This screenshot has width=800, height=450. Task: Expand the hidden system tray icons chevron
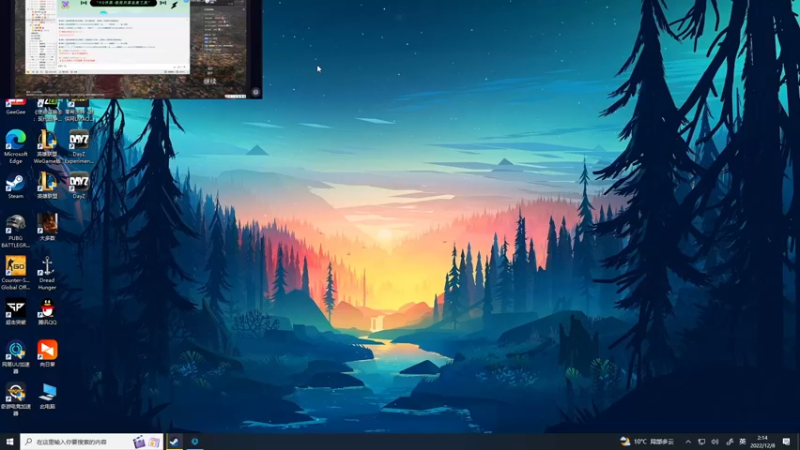pyautogui.click(x=688, y=442)
